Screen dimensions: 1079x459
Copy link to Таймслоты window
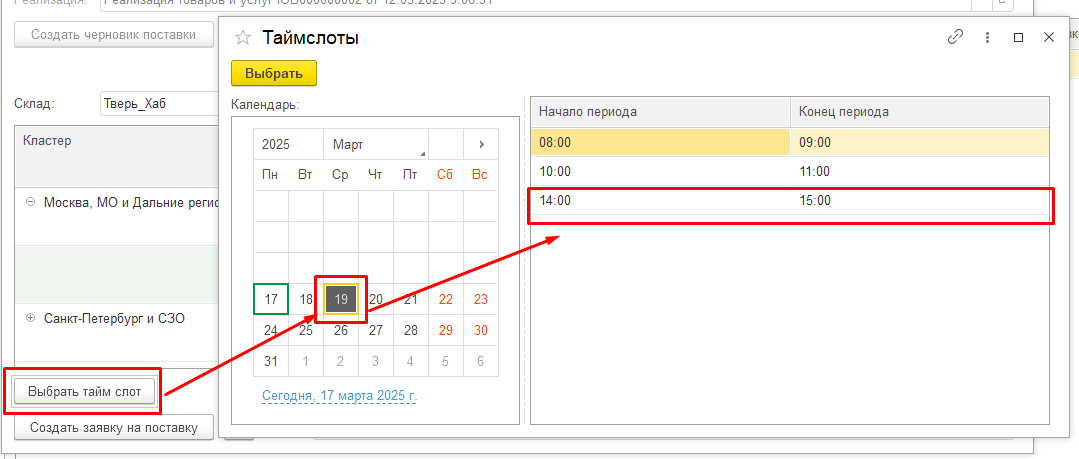click(955, 37)
